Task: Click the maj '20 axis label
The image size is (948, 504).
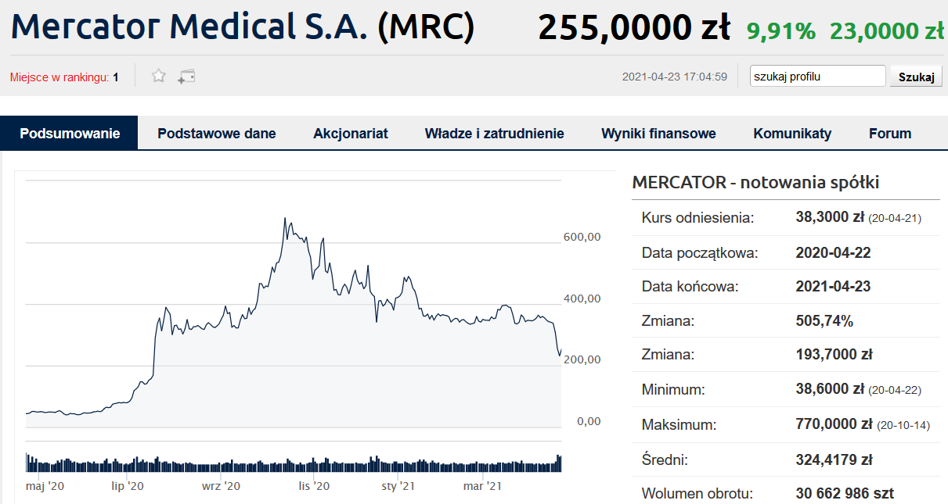Action: pyautogui.click(x=45, y=486)
